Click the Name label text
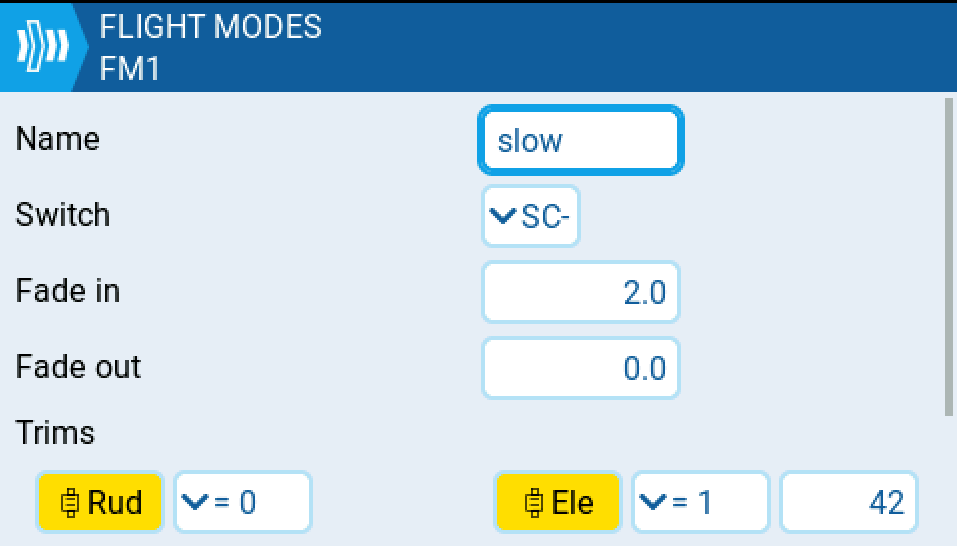The image size is (957, 546). [58, 138]
